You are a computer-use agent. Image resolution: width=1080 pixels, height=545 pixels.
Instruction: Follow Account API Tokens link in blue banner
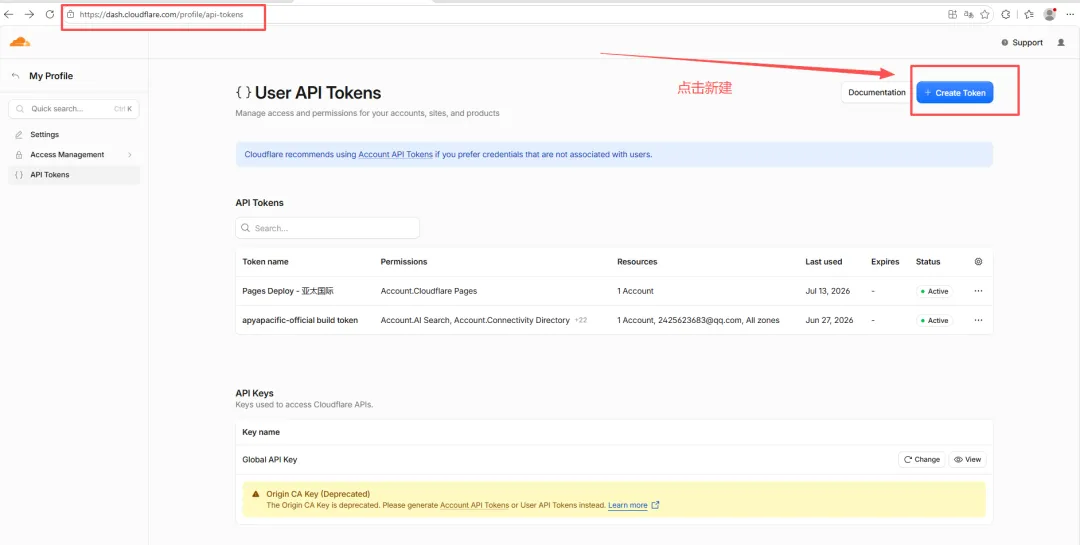tap(395, 154)
